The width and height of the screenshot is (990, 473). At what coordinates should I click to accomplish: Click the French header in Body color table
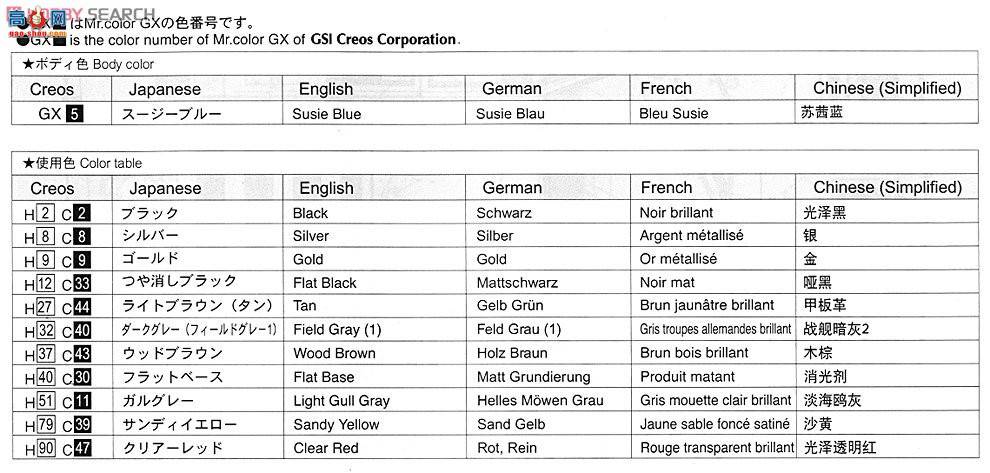[666, 88]
